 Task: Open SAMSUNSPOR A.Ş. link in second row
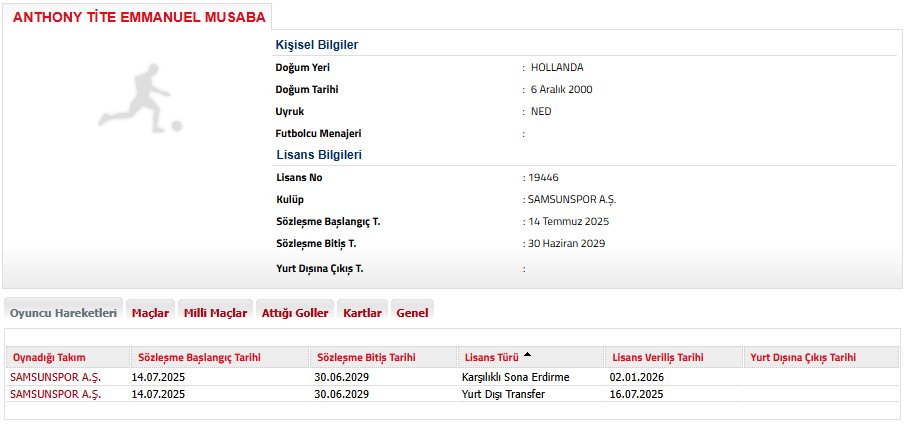[55, 394]
